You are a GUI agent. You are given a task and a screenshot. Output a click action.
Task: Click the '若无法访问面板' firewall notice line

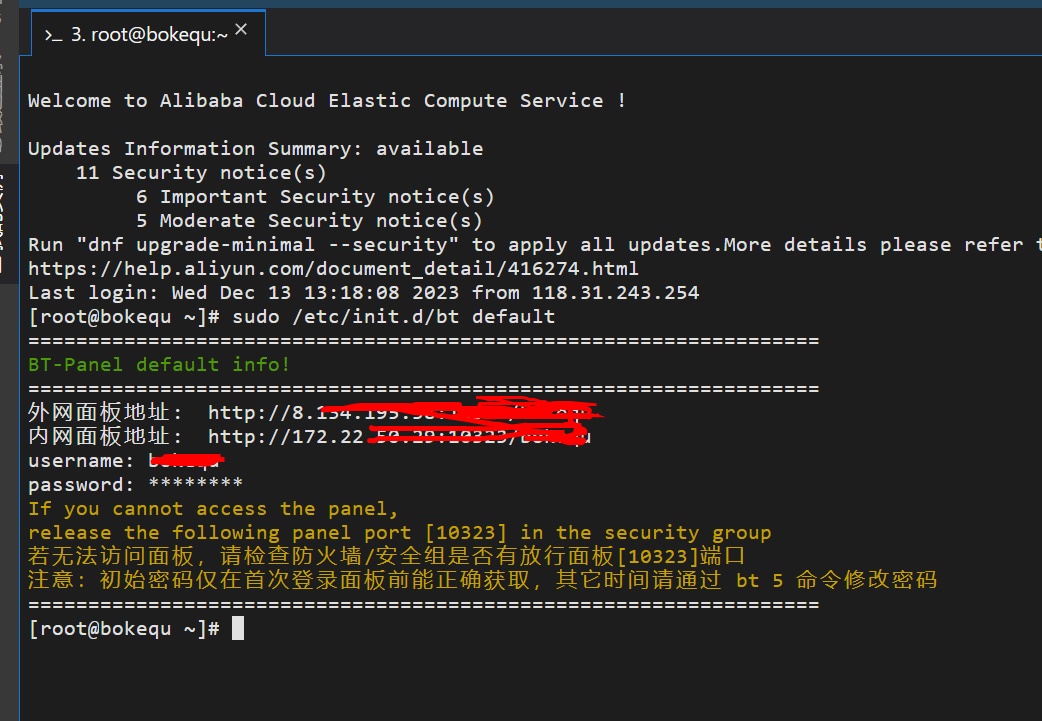pos(387,556)
